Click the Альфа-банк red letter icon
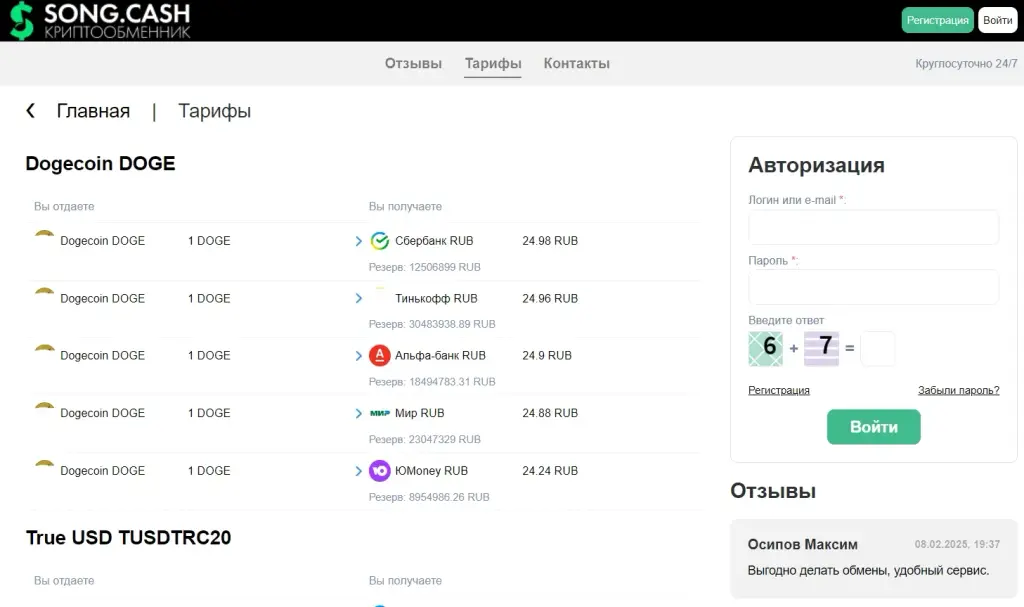 (379, 355)
